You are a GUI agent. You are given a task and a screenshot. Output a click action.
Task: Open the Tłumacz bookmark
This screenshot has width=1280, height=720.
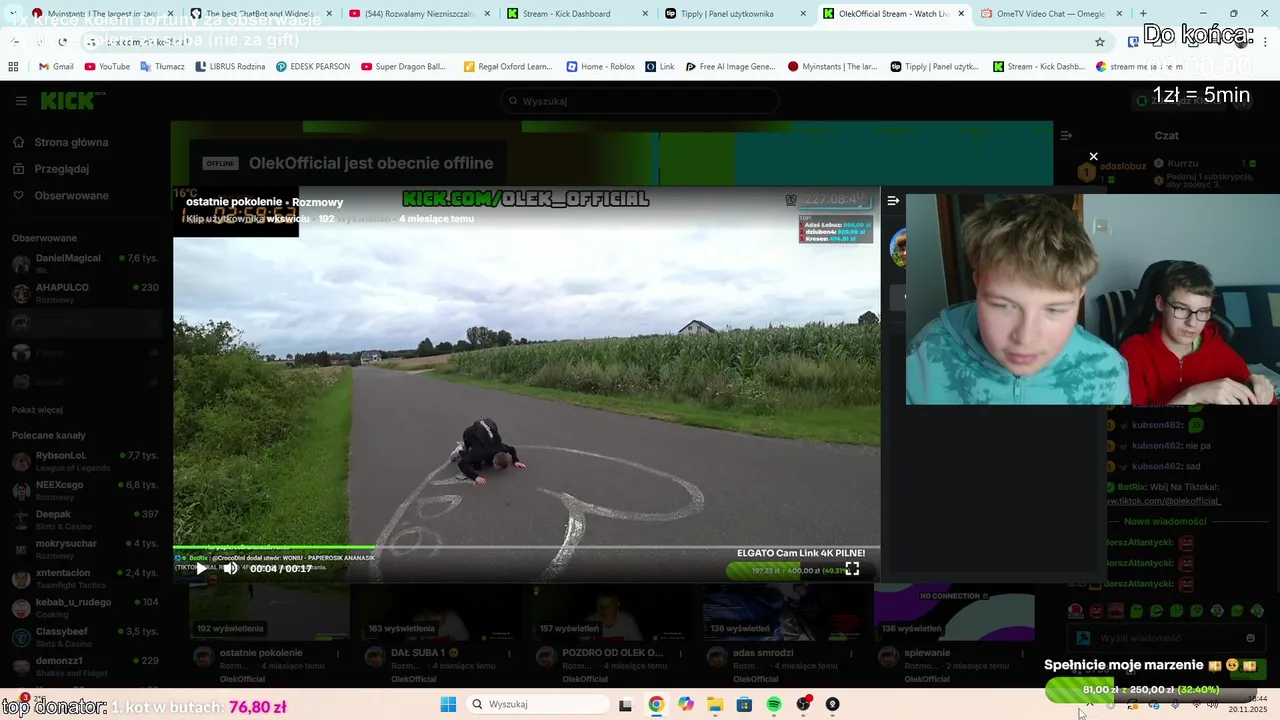(x=162, y=66)
